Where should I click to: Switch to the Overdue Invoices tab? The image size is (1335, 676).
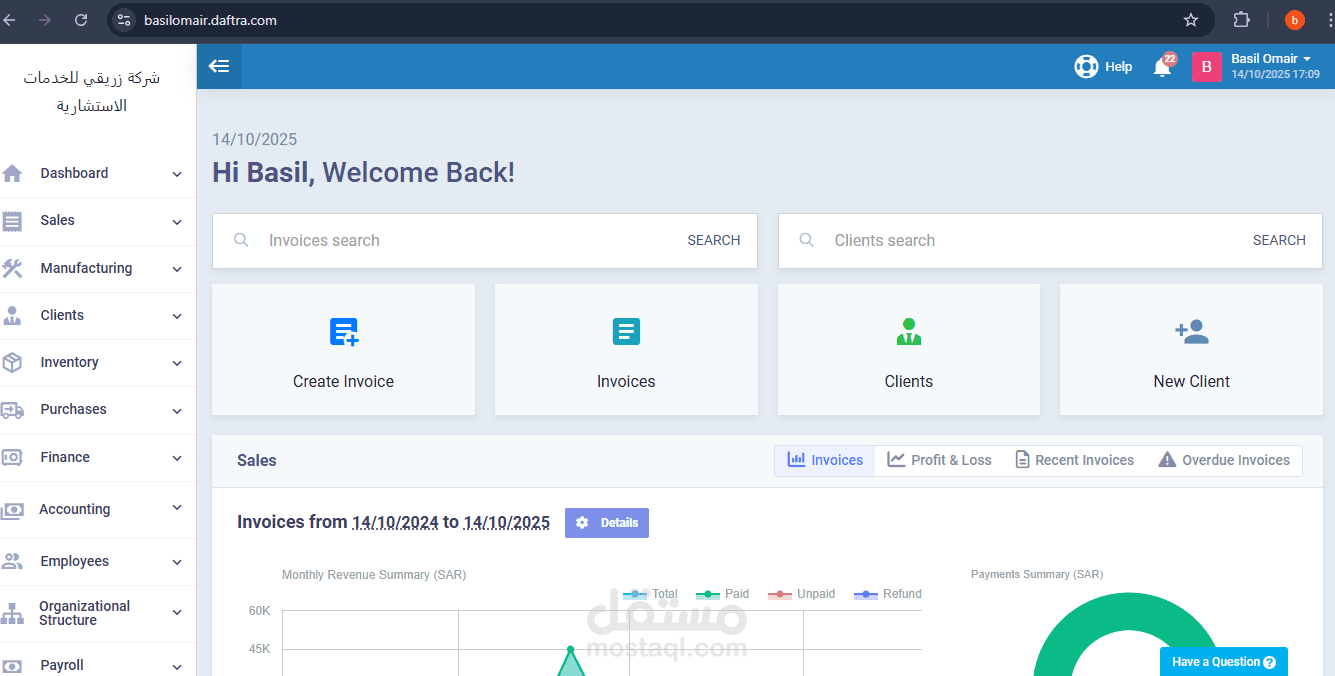(1224, 460)
